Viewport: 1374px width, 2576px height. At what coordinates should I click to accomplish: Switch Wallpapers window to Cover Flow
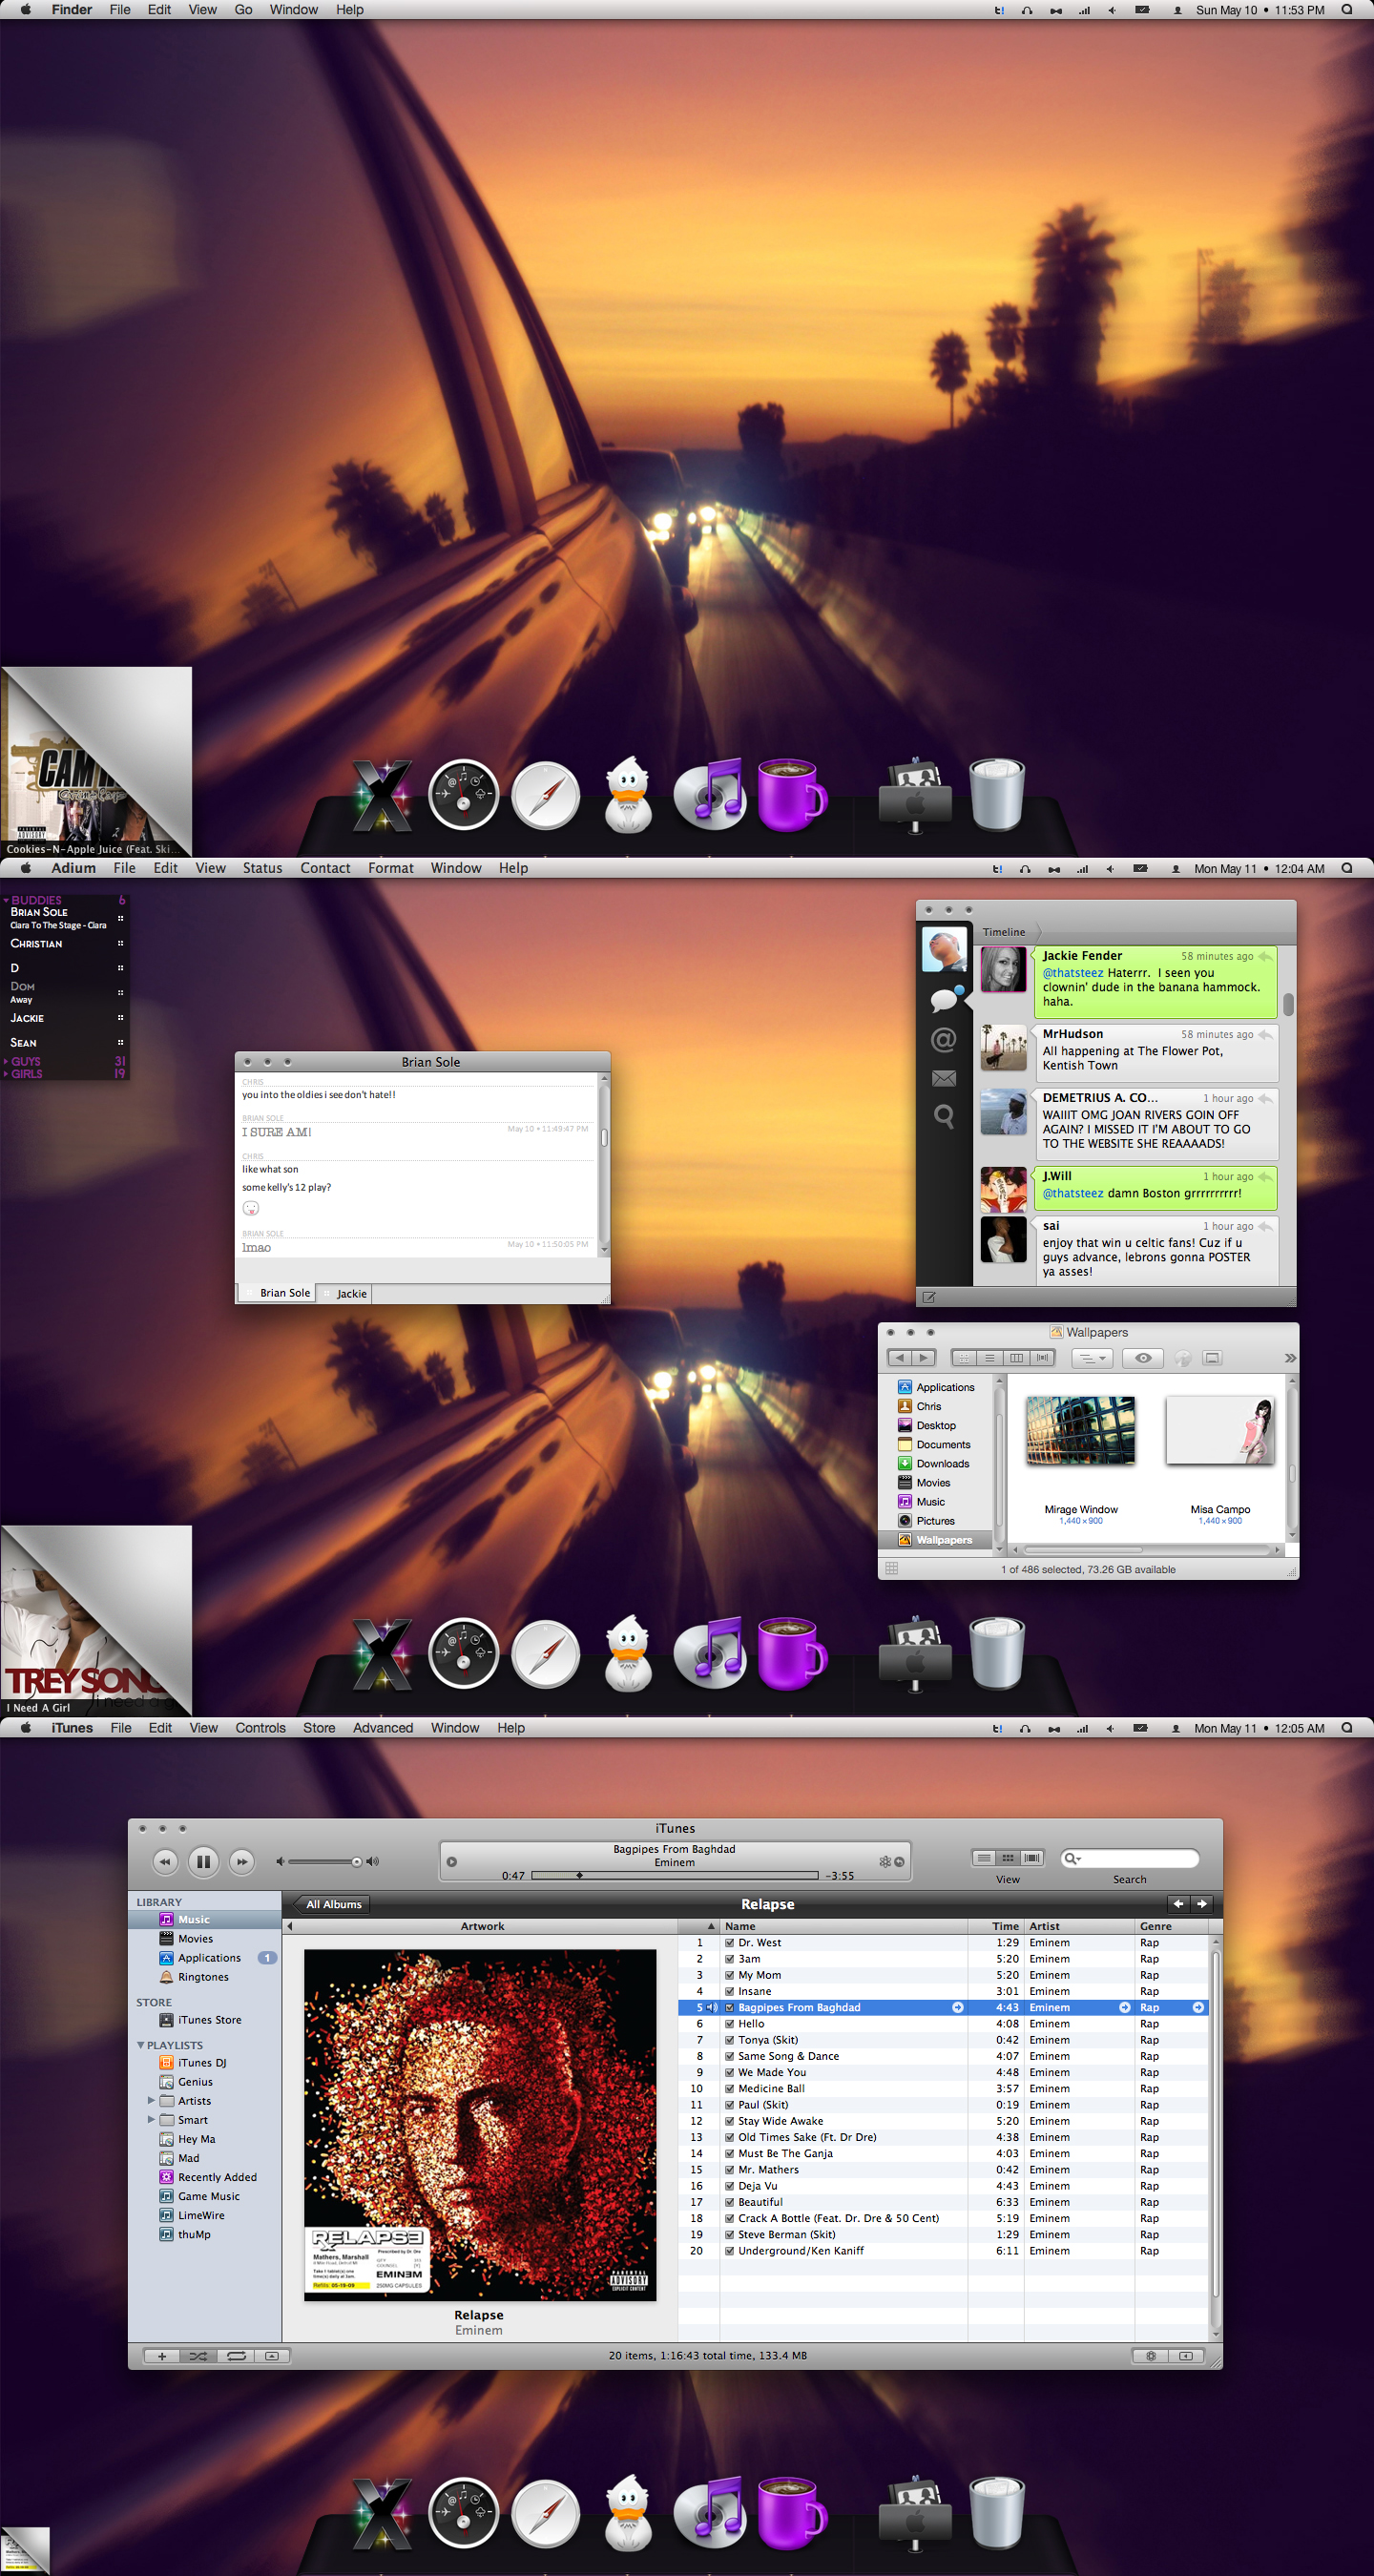pos(1043,1358)
